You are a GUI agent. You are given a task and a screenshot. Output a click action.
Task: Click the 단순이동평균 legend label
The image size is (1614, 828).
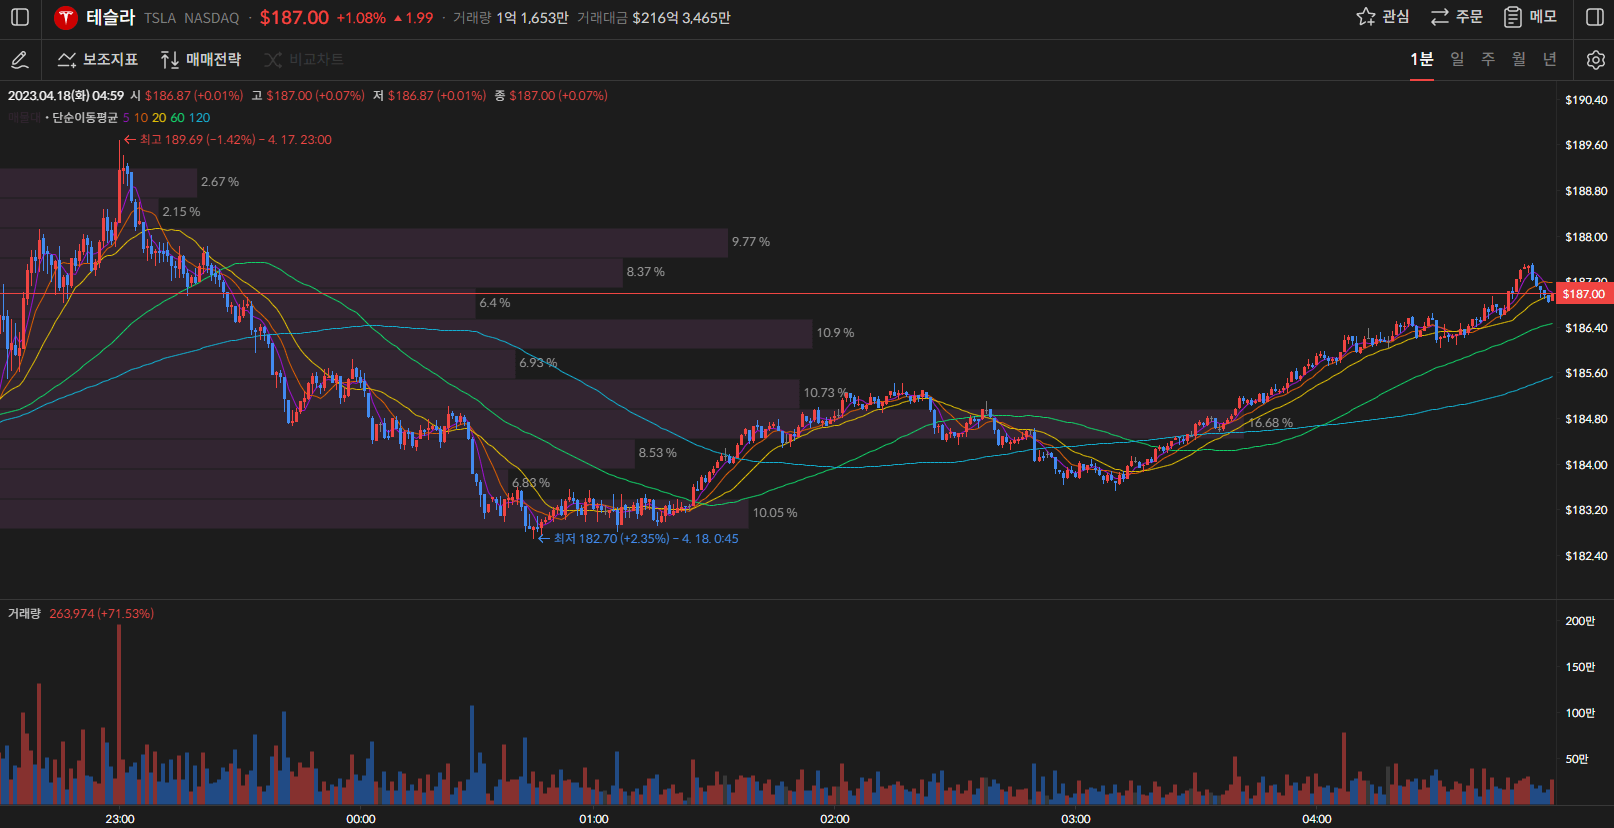(x=85, y=118)
